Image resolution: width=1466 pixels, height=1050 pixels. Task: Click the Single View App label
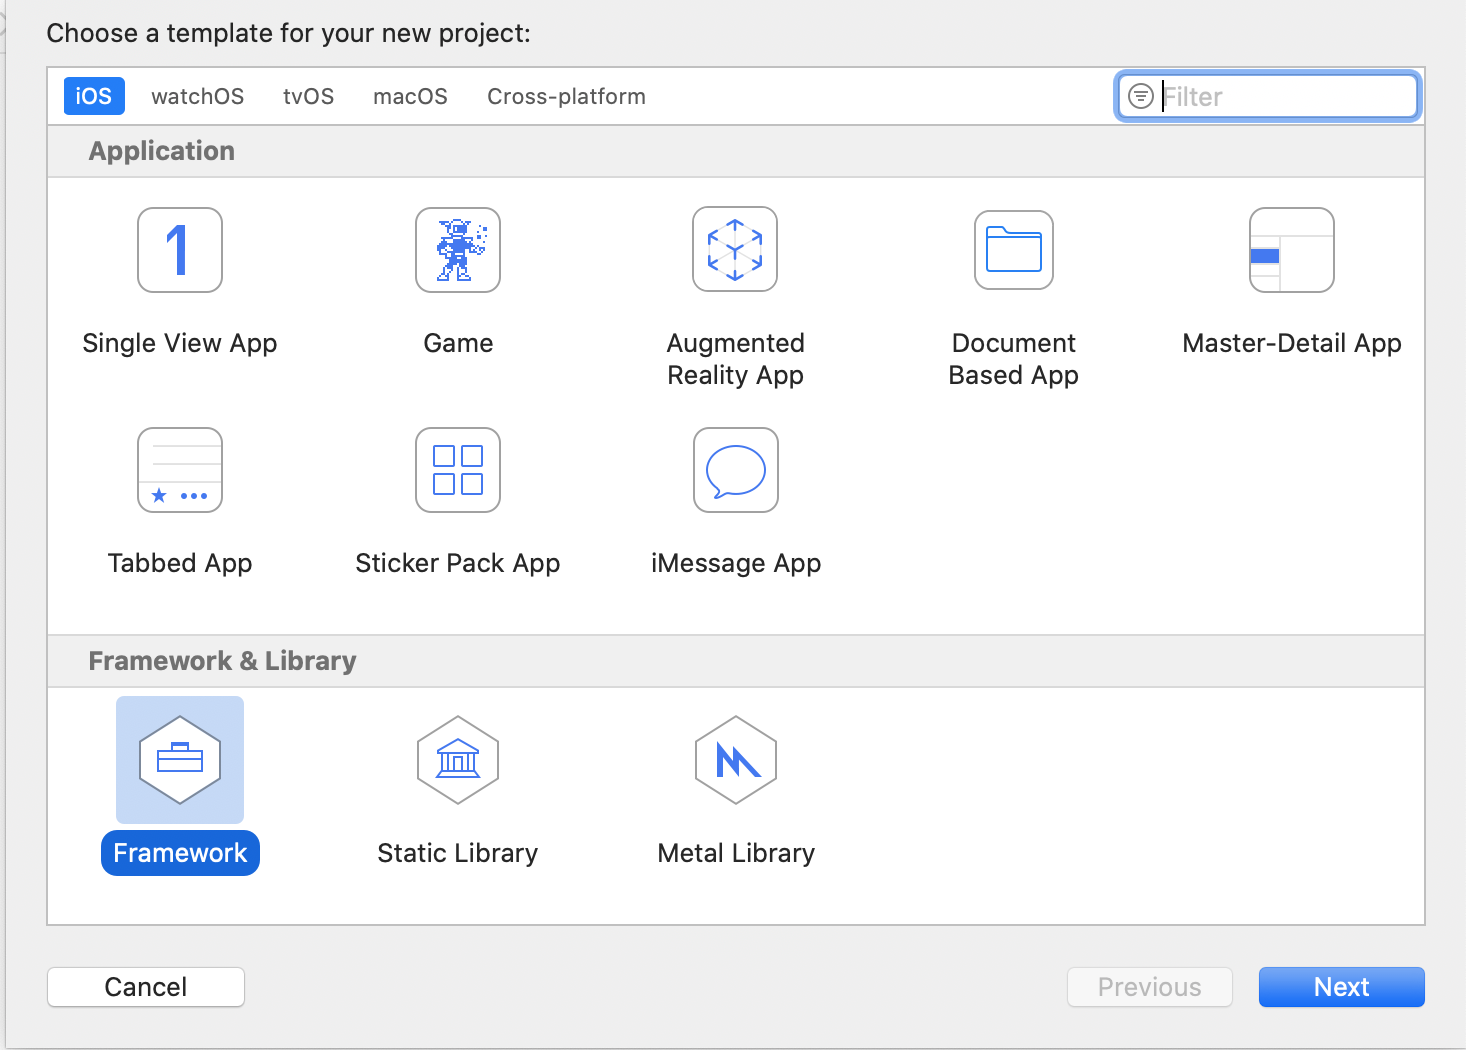[x=180, y=343]
